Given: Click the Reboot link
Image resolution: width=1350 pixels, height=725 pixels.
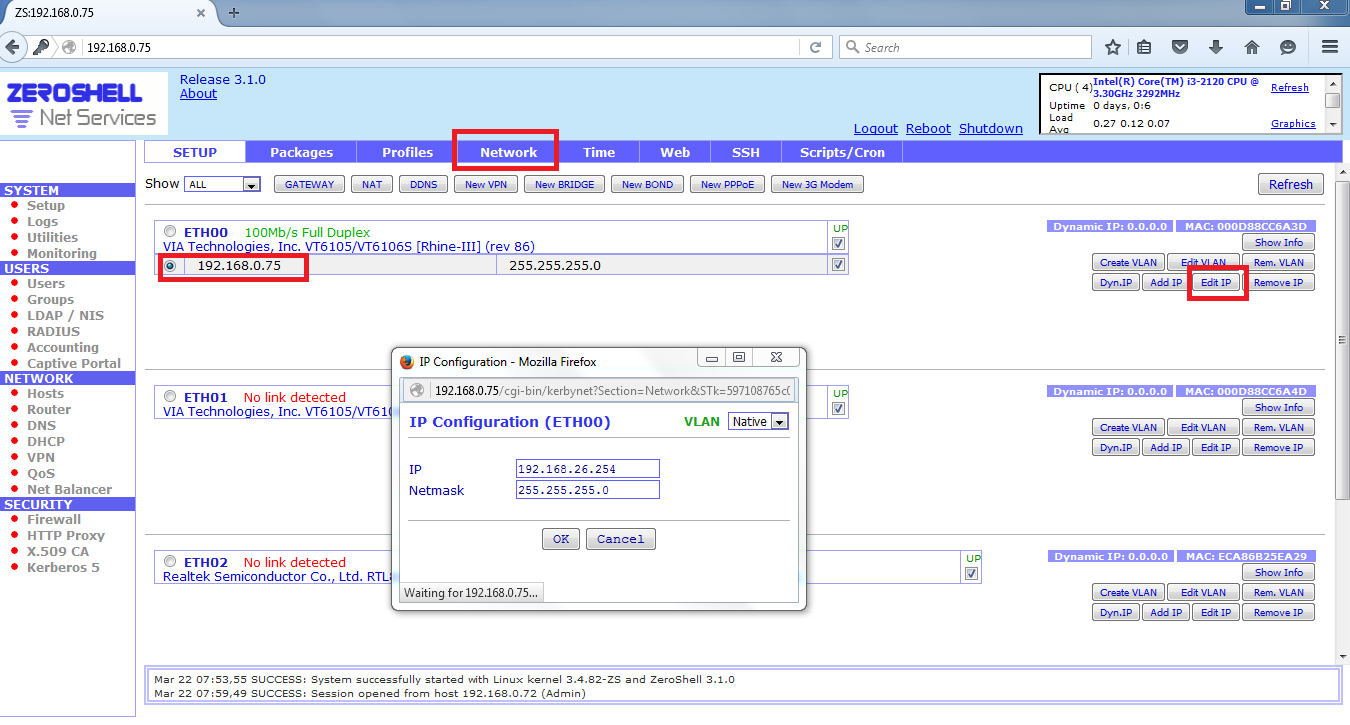Looking at the screenshot, I should tap(928, 128).
